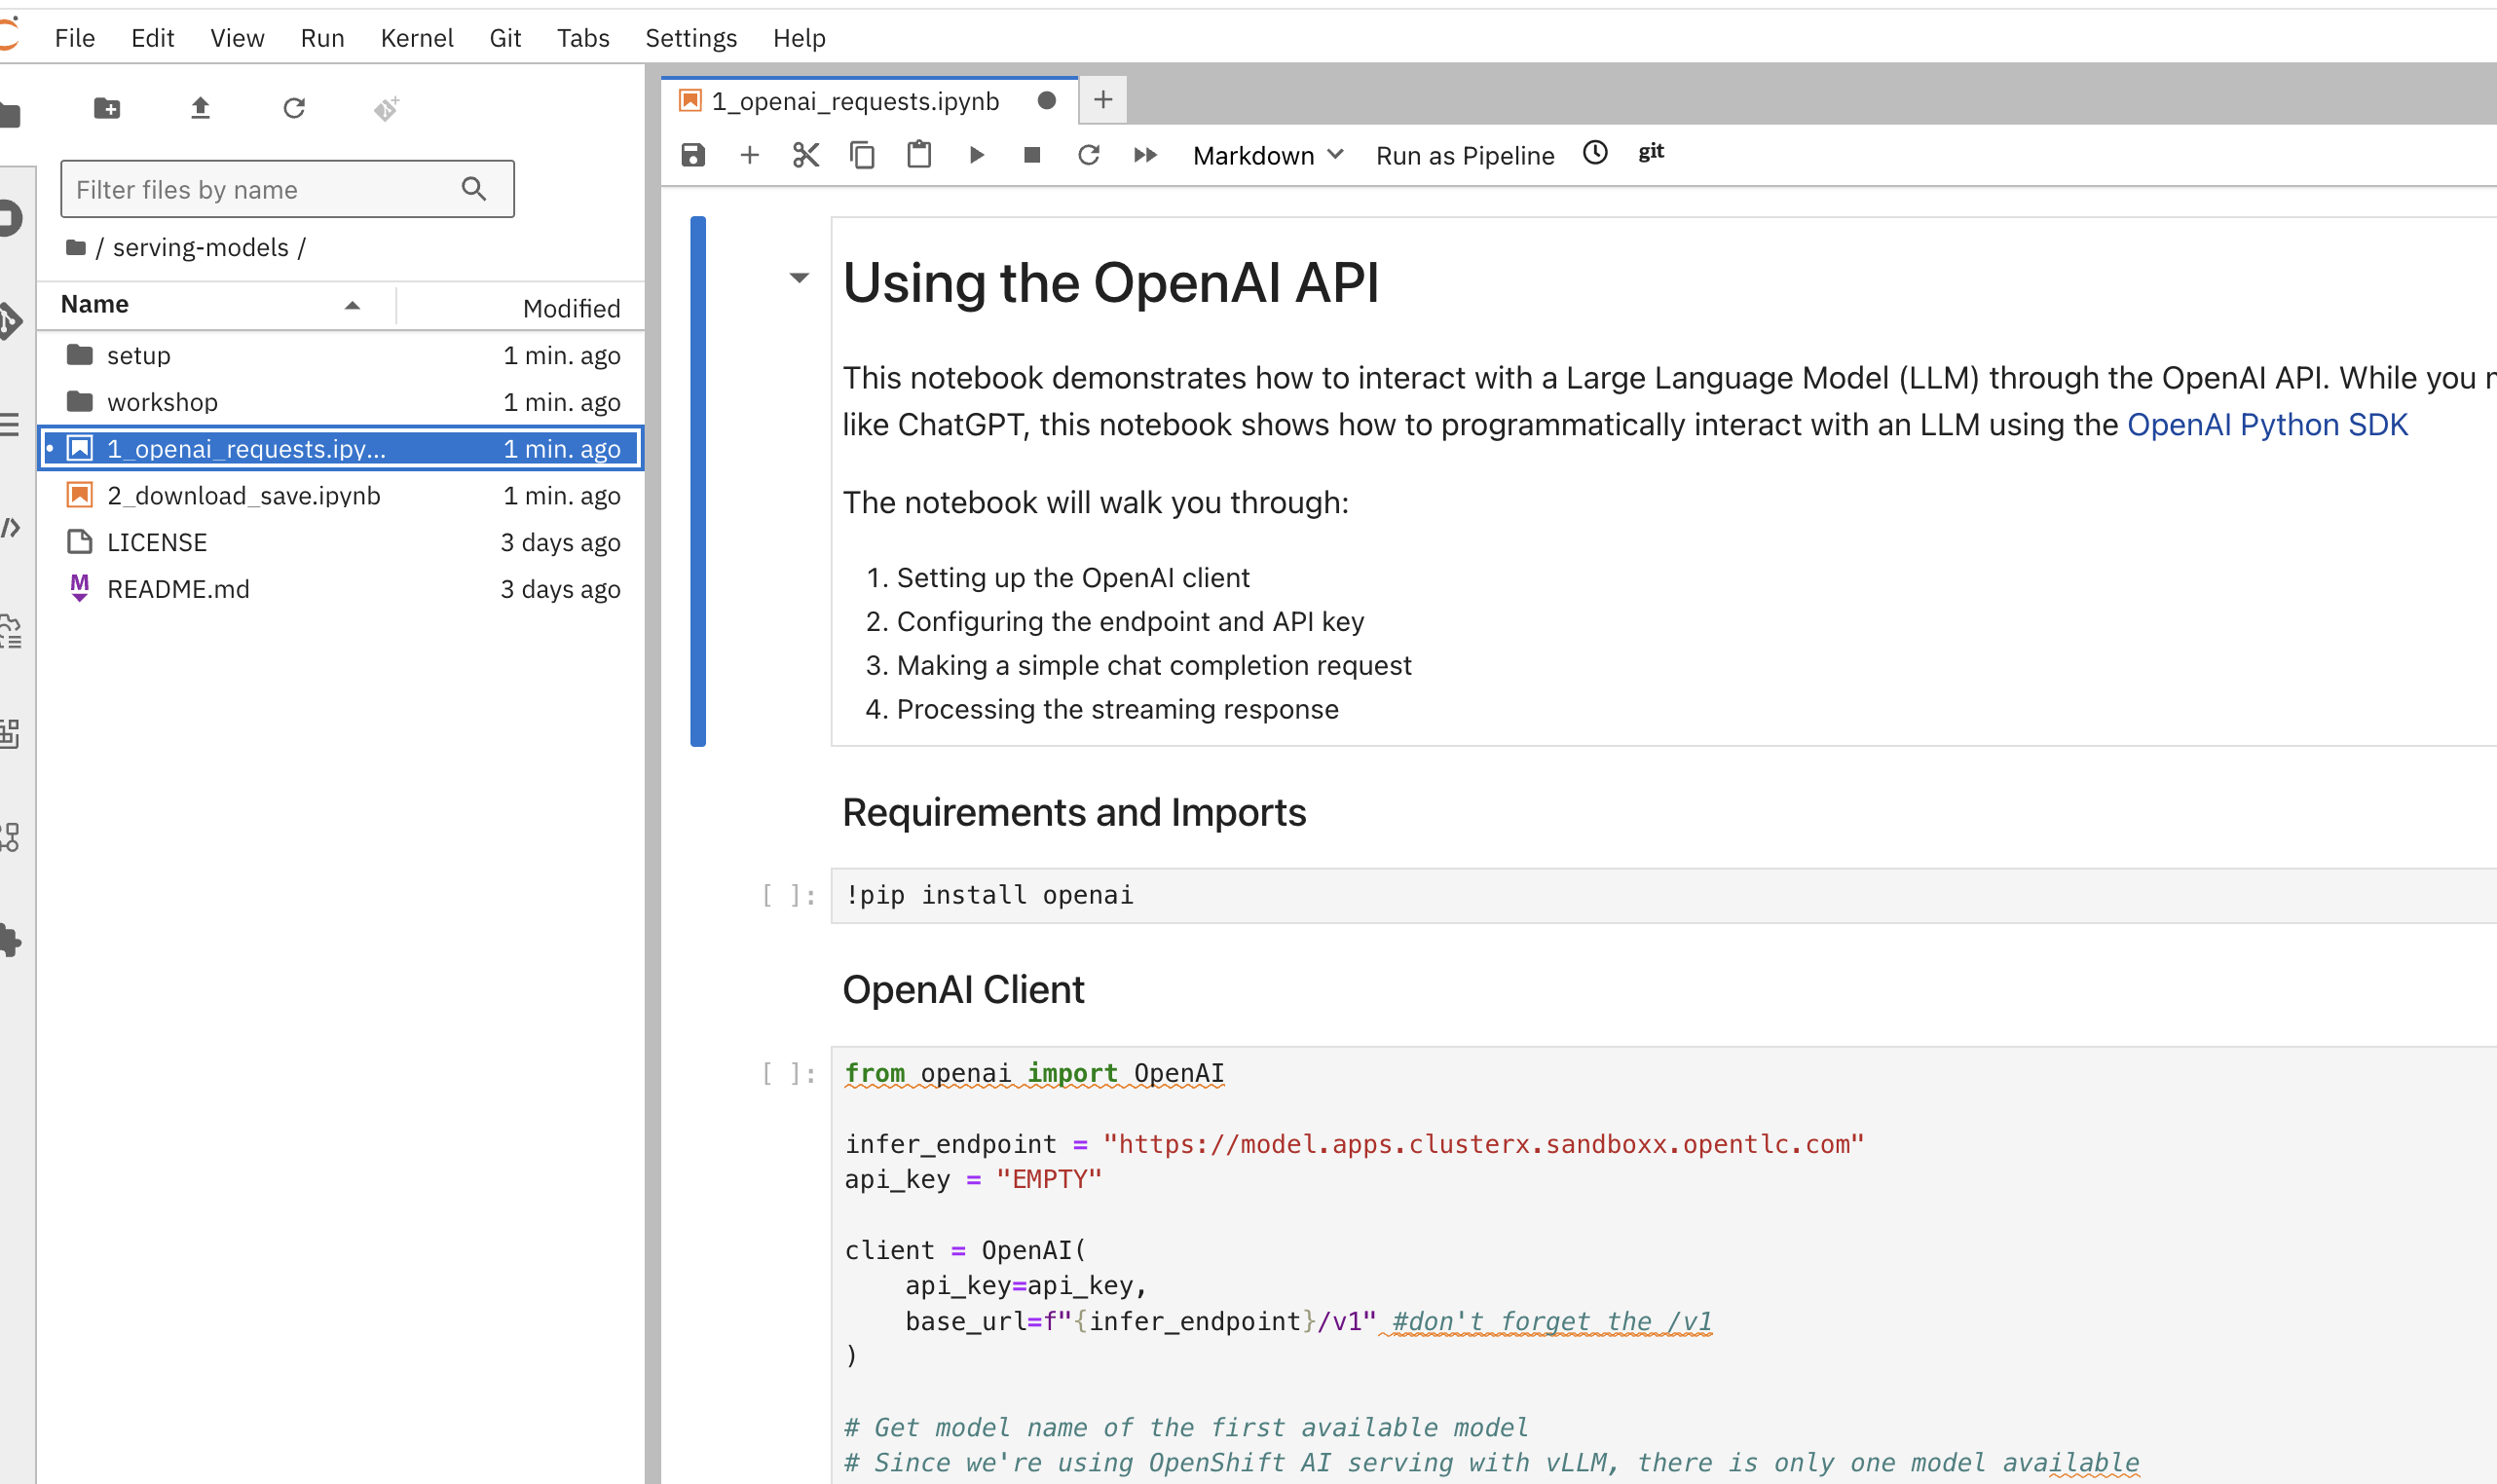Follow the OpenAI Python SDK link

coord(2267,425)
